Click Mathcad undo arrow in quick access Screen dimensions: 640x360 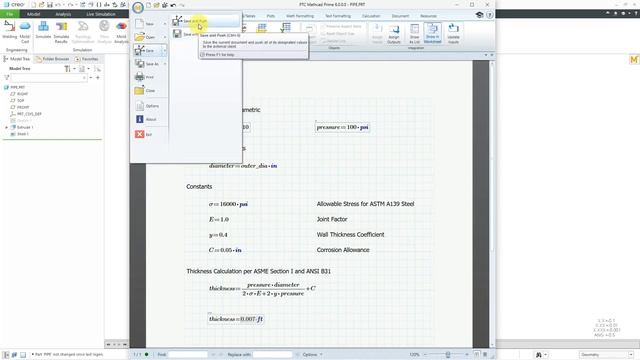point(173,5)
